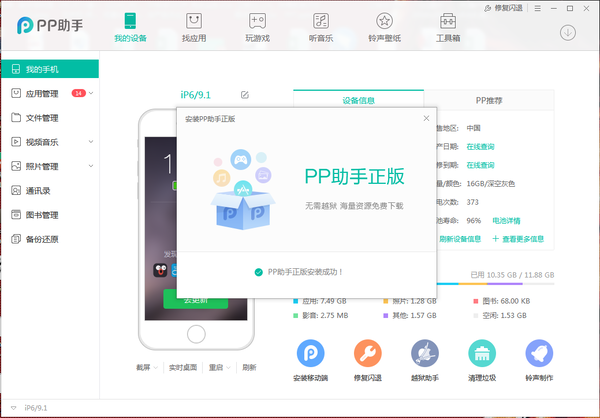Click the 图书: 68.00 KB storage entry

(502, 301)
